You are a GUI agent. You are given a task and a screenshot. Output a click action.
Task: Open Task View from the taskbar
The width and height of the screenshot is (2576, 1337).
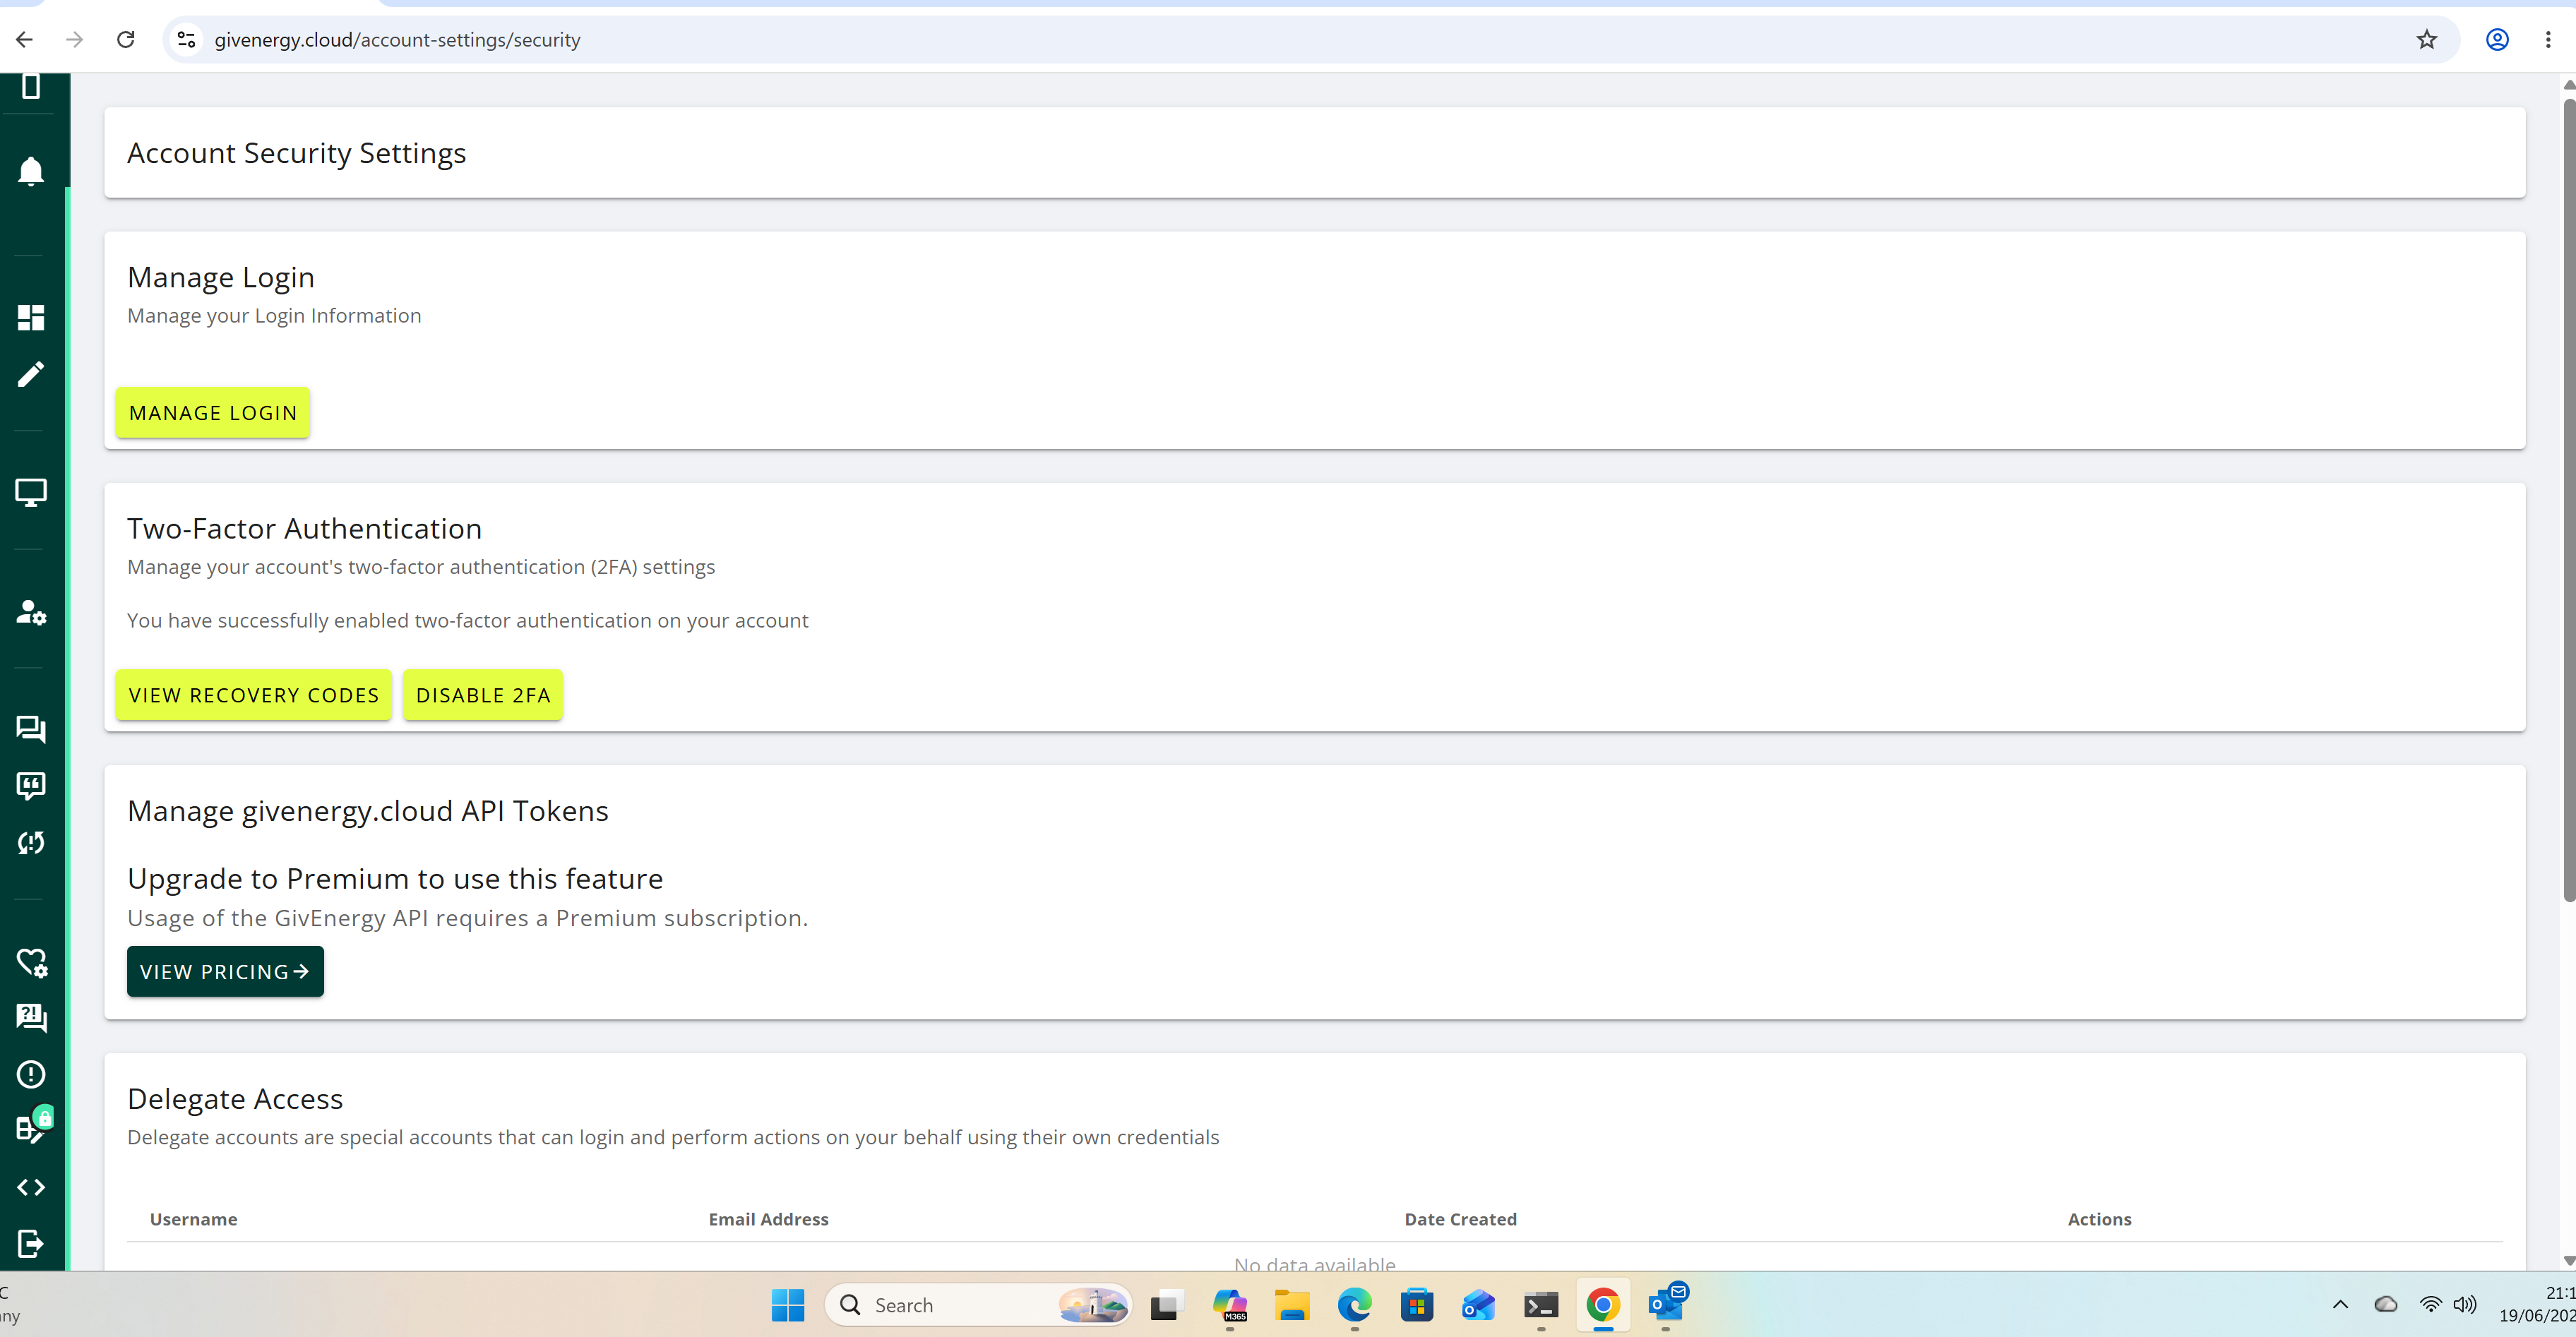tap(1166, 1305)
